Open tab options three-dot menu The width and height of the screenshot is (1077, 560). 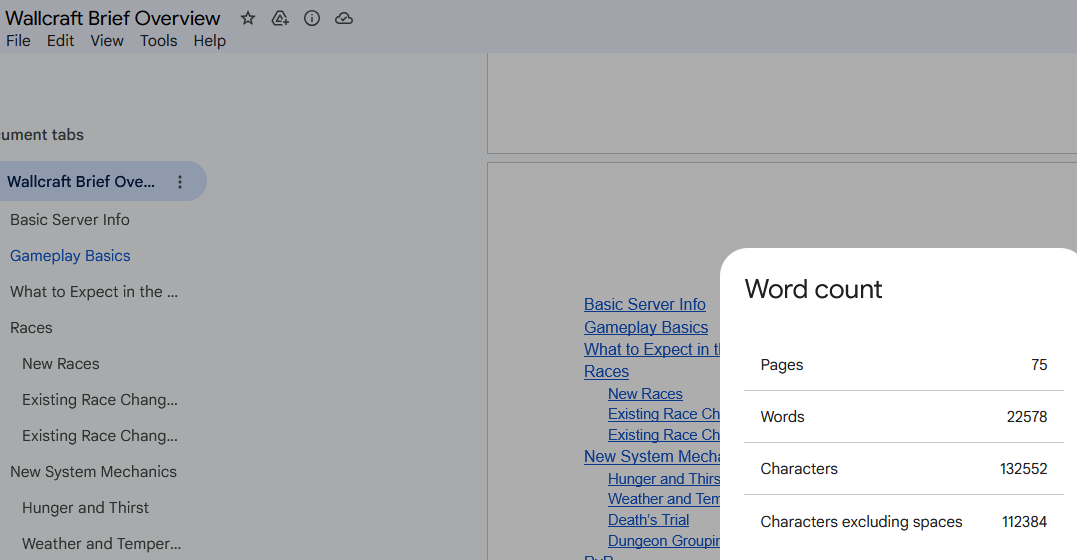click(x=180, y=182)
